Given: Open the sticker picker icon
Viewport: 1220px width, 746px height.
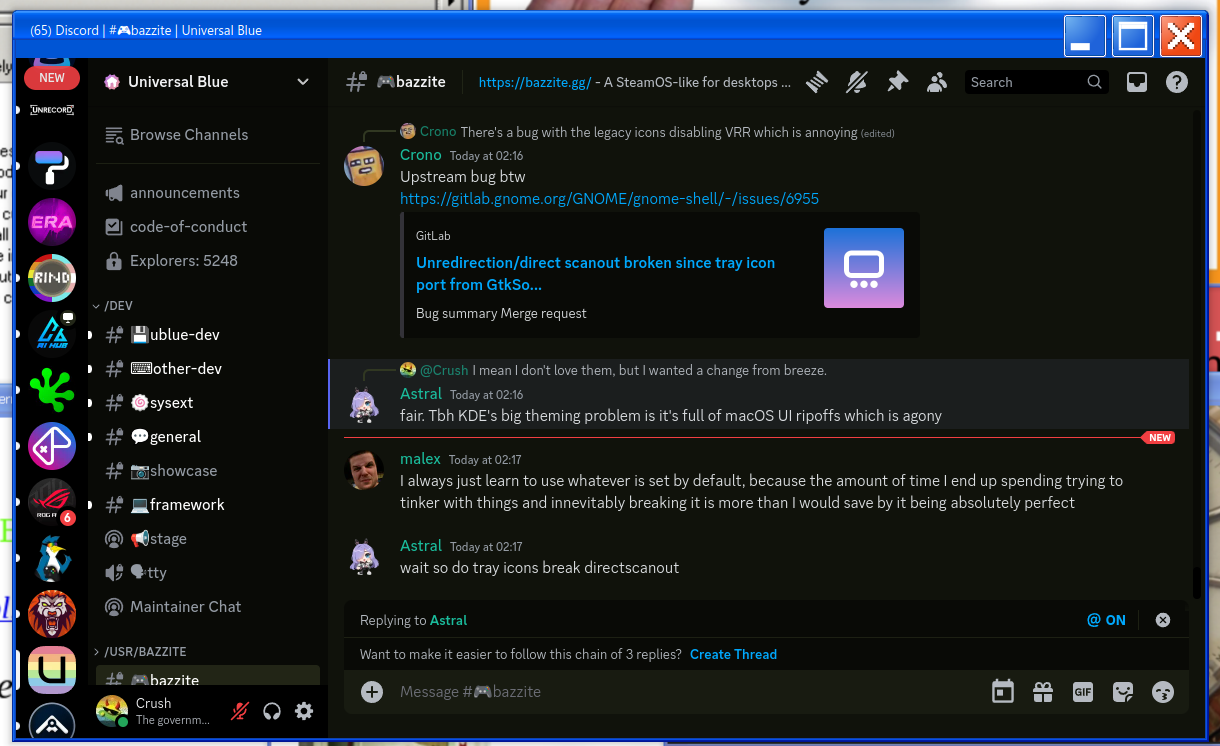Looking at the screenshot, I should pyautogui.click(x=1123, y=692).
